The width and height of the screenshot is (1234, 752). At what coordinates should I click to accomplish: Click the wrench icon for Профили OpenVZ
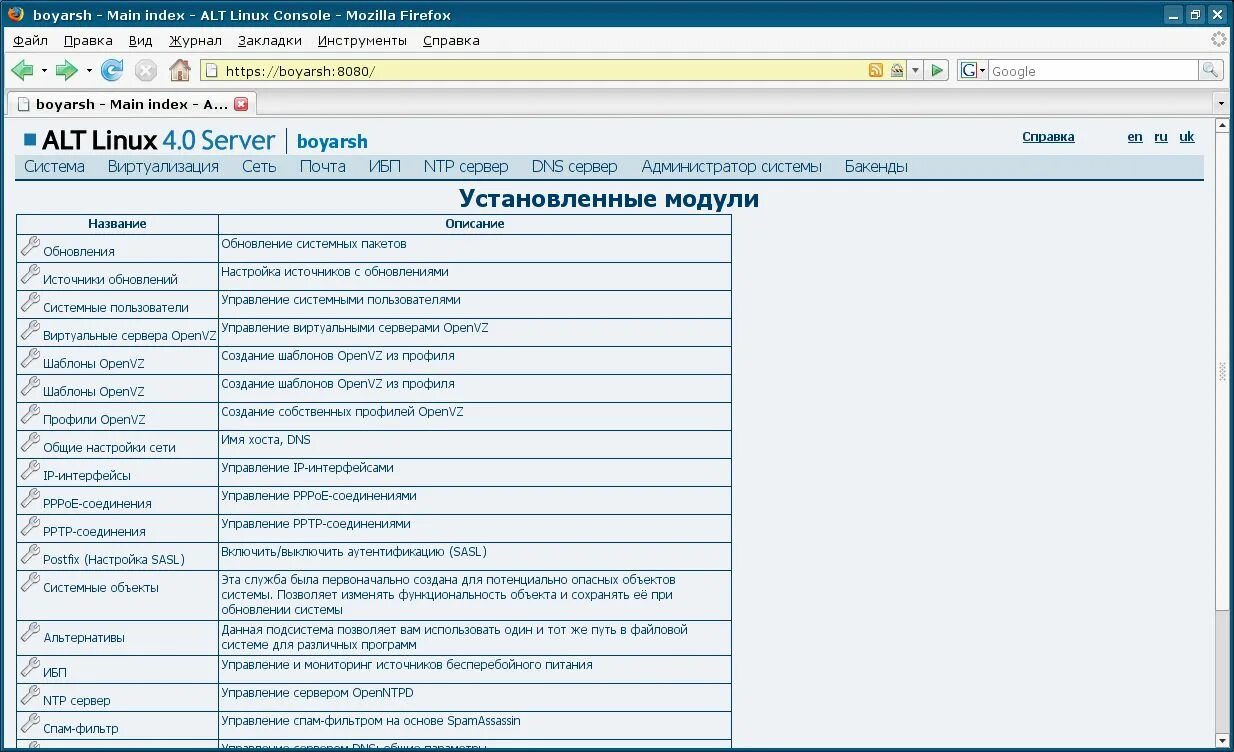point(30,415)
